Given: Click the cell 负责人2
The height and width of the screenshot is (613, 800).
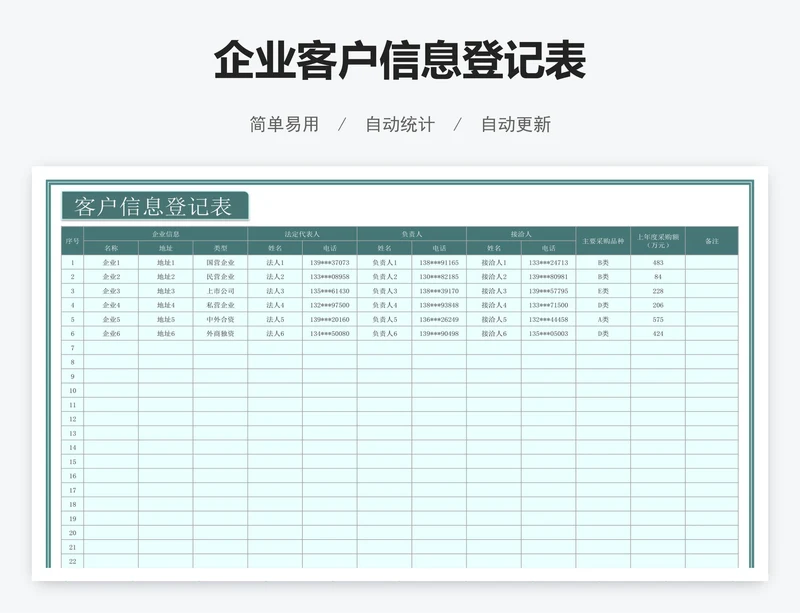Looking at the screenshot, I should click(384, 277).
